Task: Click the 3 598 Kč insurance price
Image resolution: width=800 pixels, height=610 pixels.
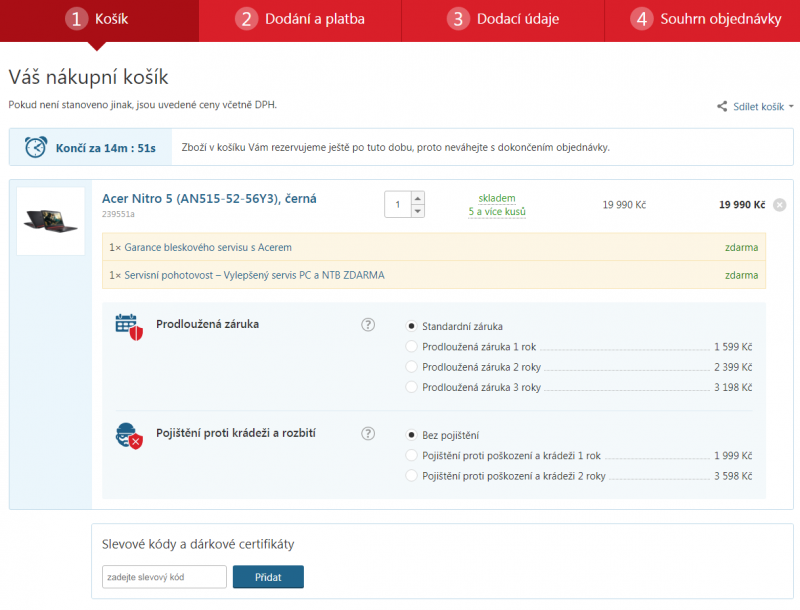Action: point(733,476)
